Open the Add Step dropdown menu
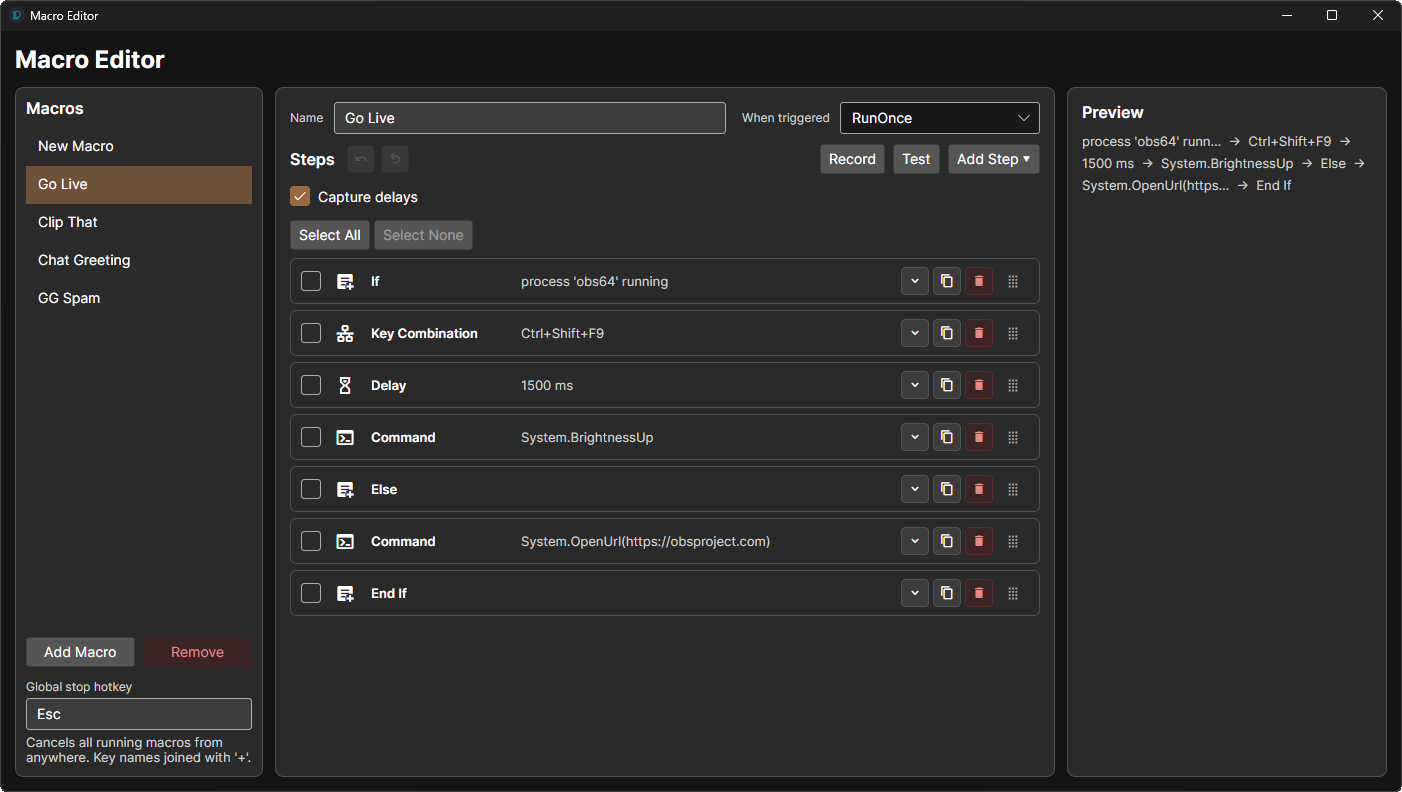 pos(994,159)
